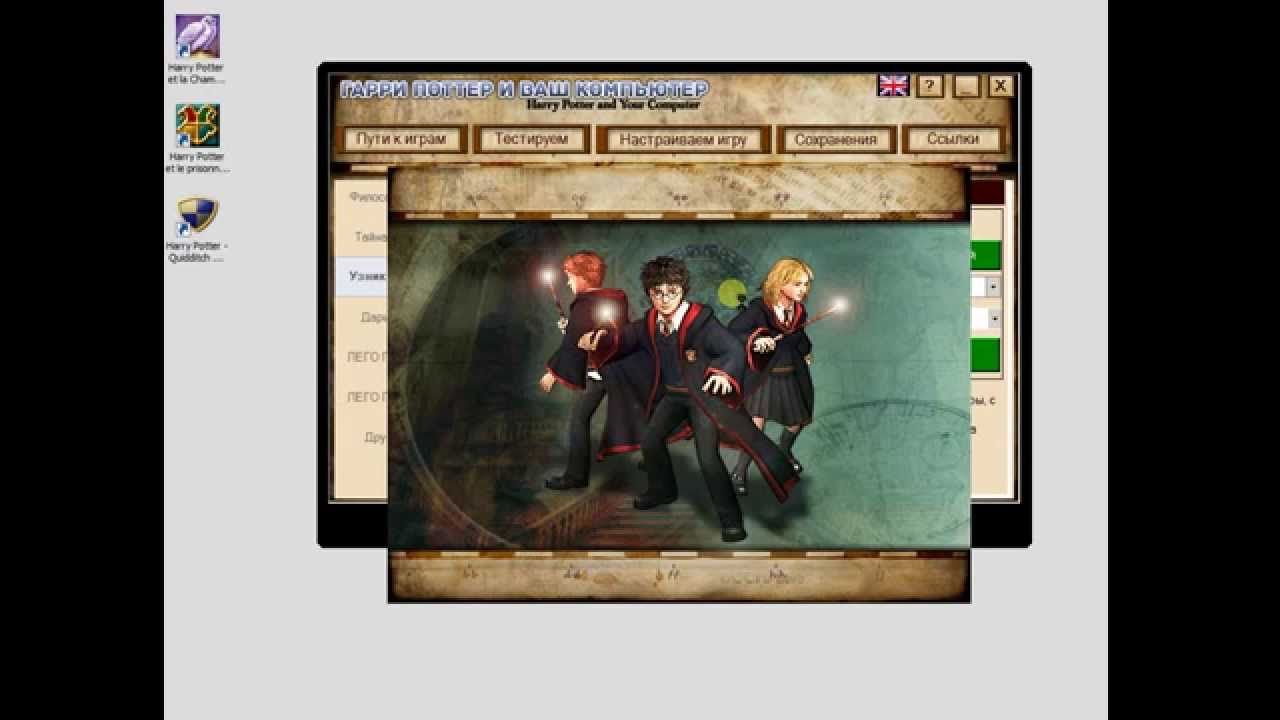1280x720 pixels.
Task: Expand the lower dropdown on the right panel
Action: click(x=993, y=319)
